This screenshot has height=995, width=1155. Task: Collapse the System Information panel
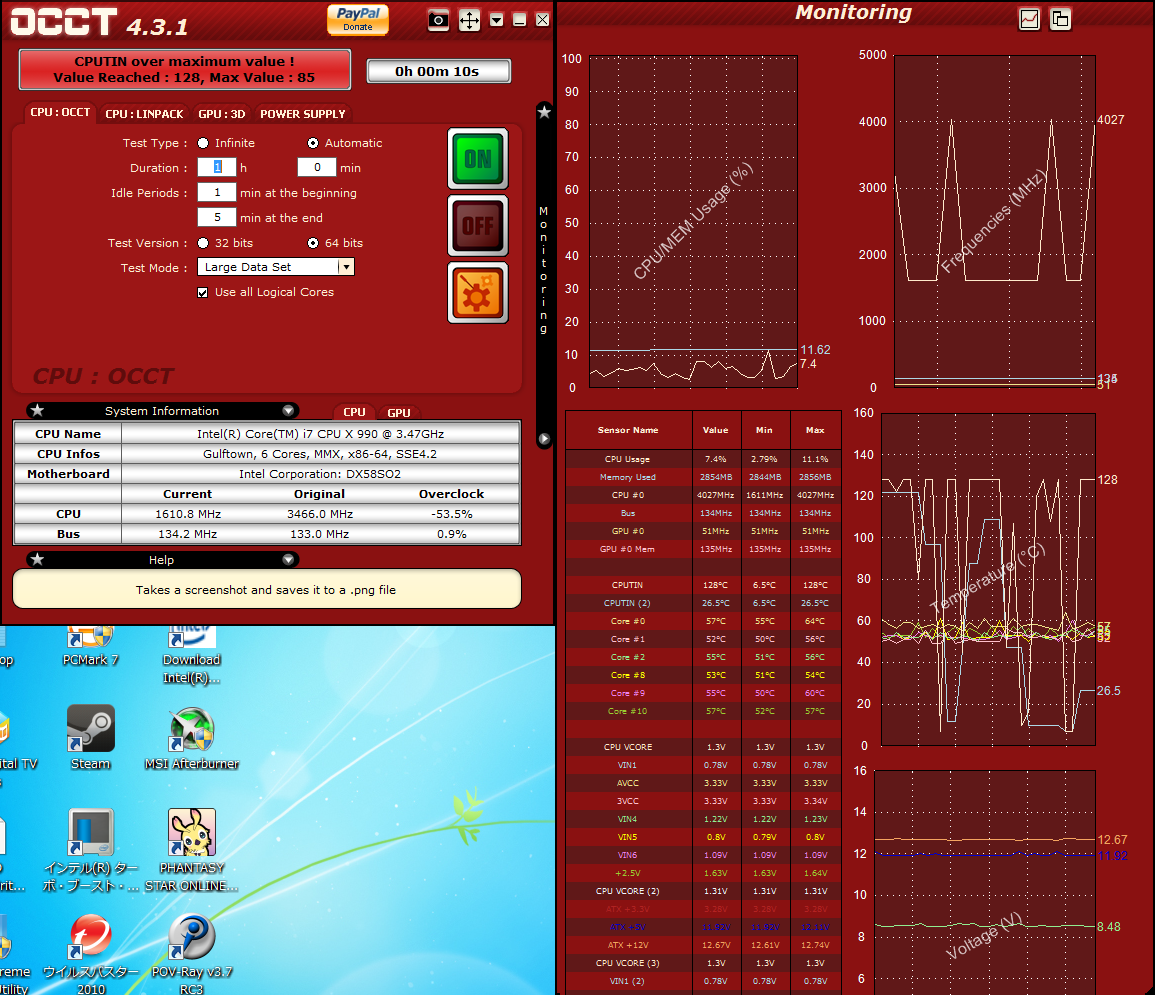coord(288,410)
